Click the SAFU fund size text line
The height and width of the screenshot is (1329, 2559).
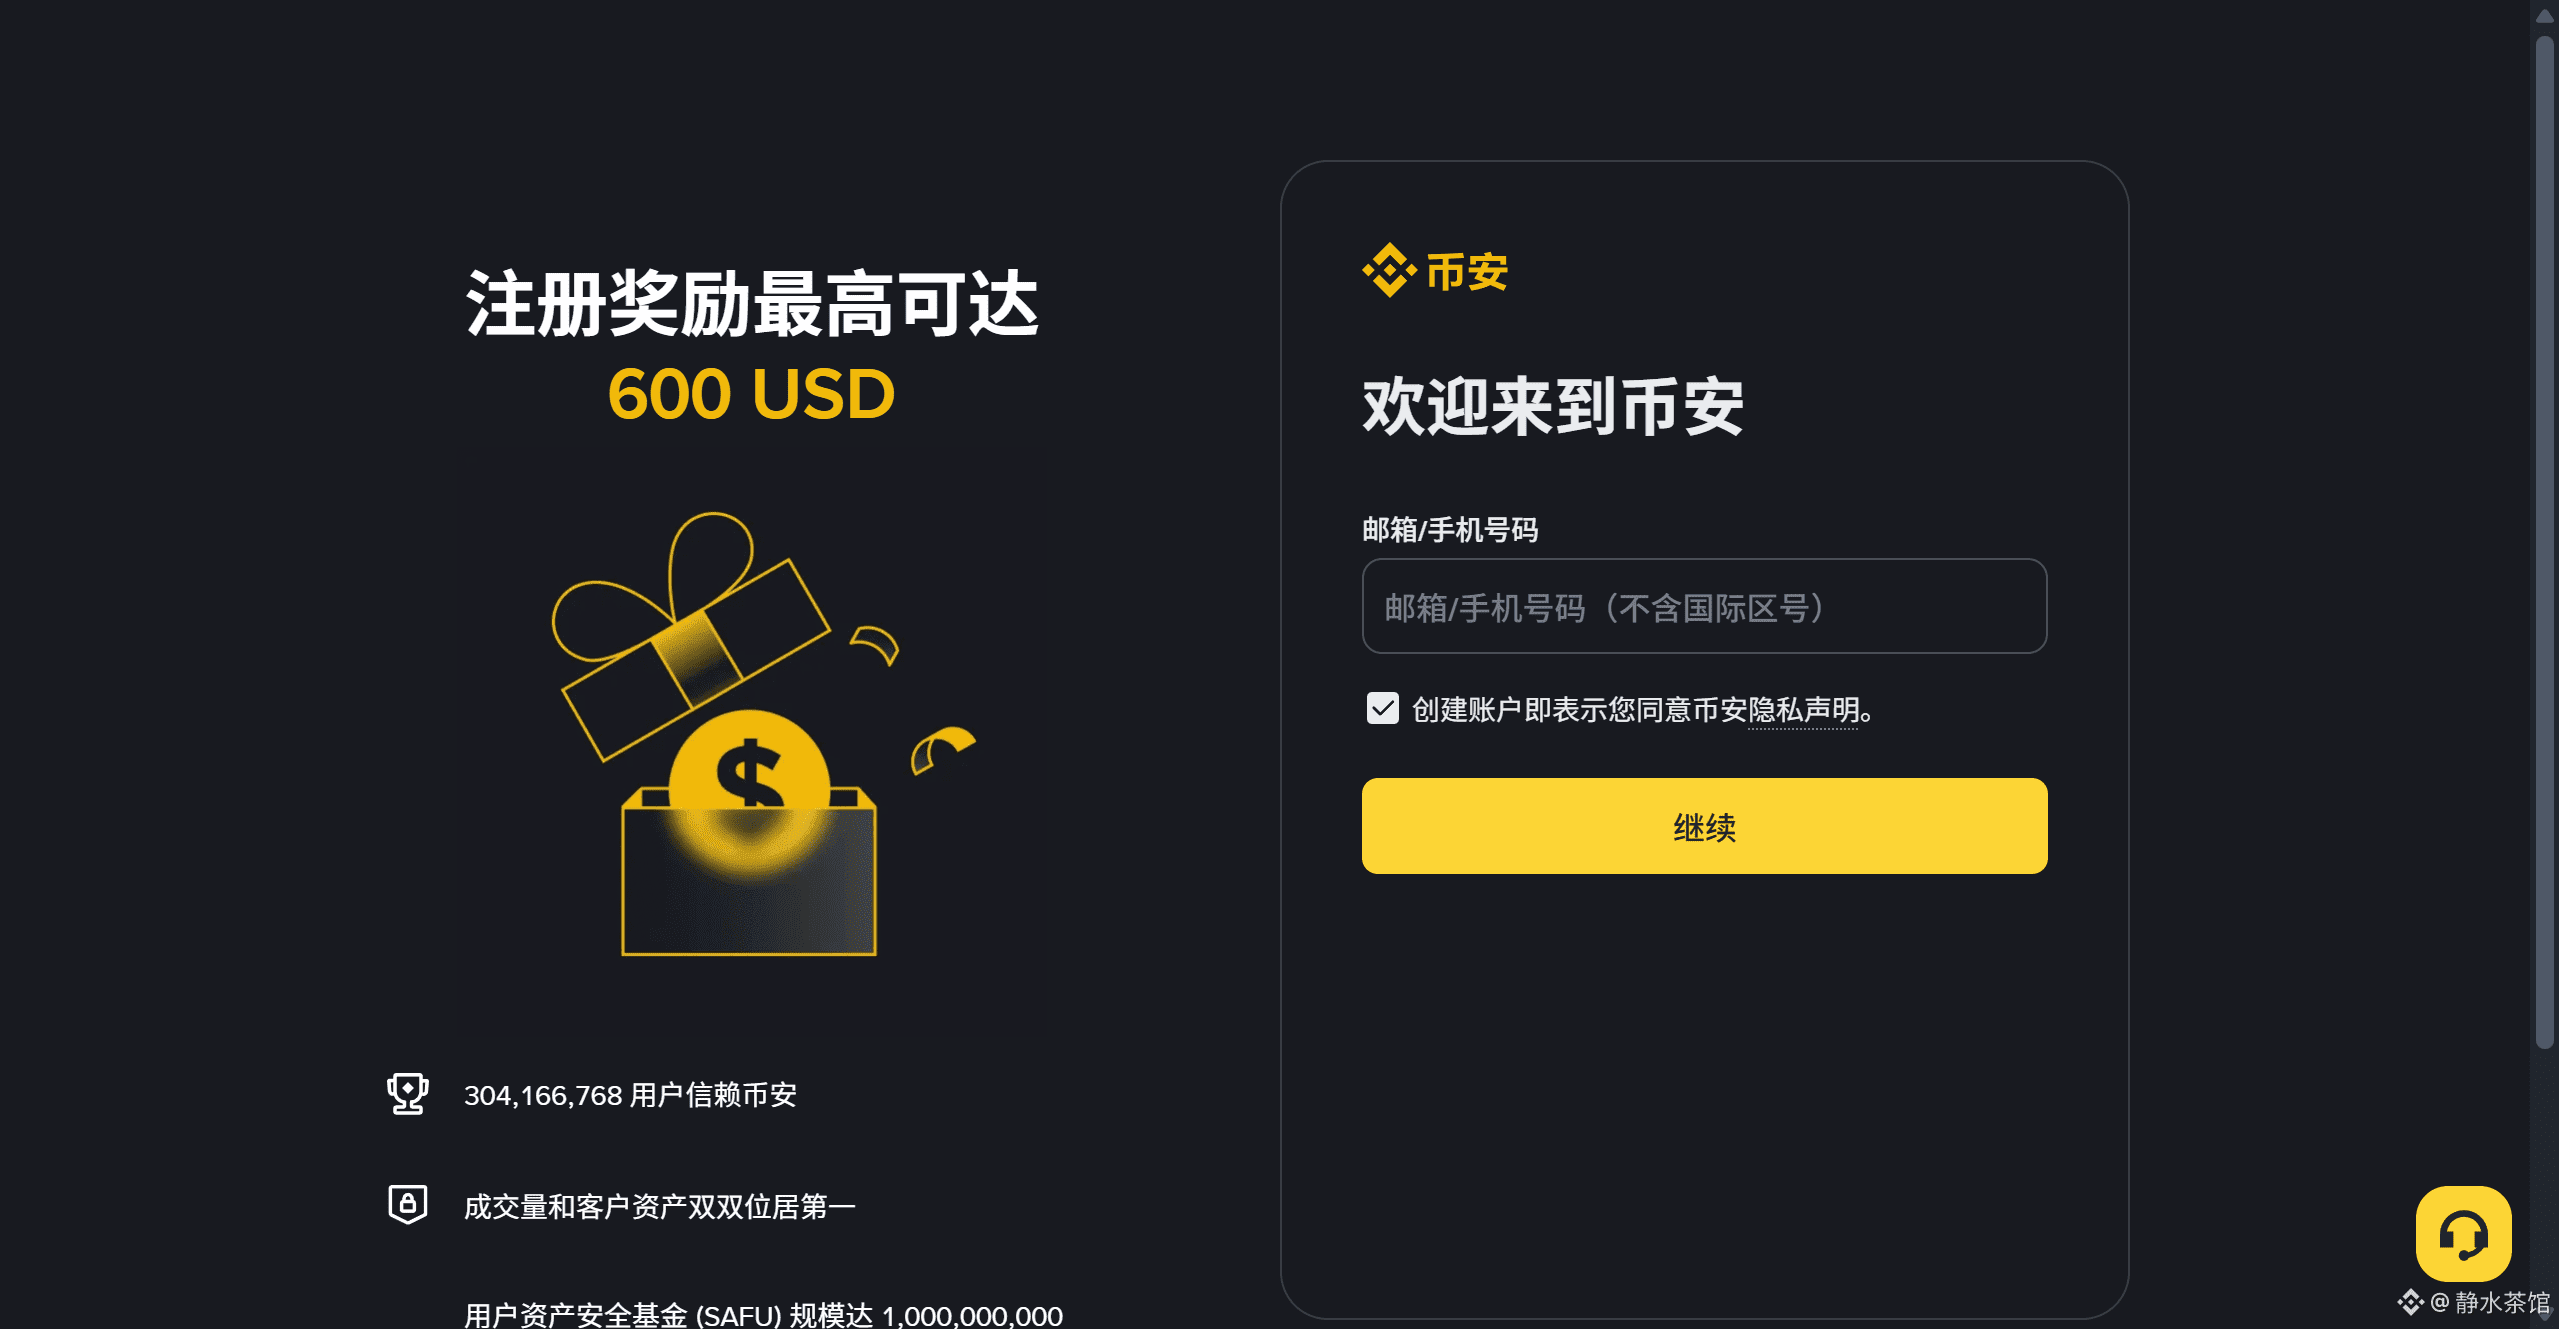[764, 1314]
